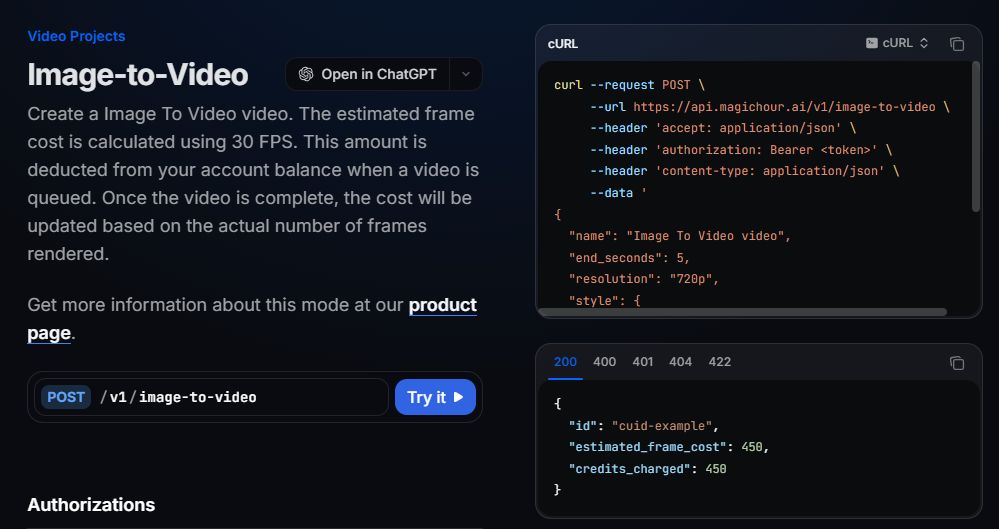Switch to the 200 response tab
This screenshot has height=529, width=999.
565,362
